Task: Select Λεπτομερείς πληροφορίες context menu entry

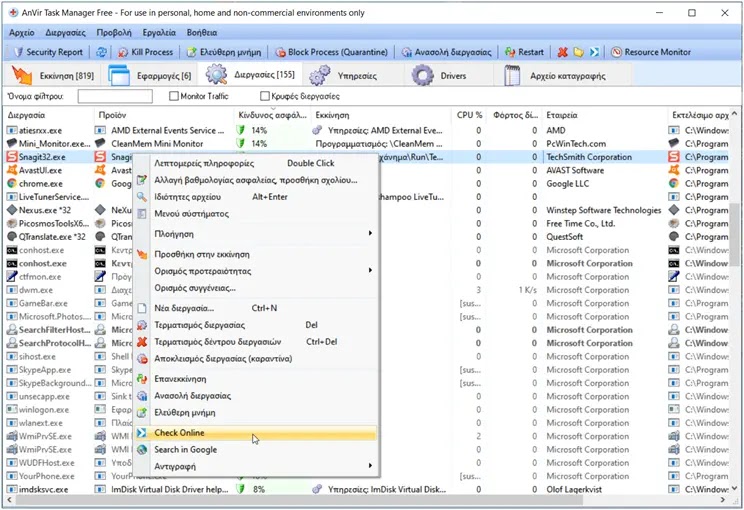Action: pyautogui.click(x=256, y=163)
